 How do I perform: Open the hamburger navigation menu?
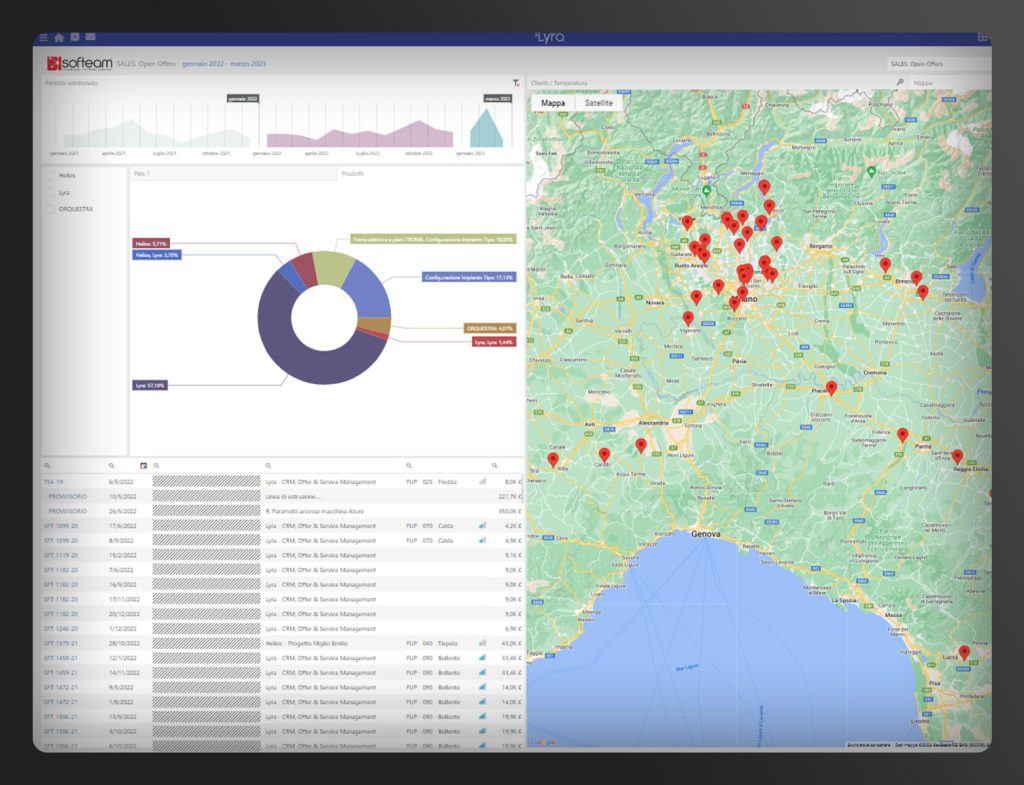(42, 38)
